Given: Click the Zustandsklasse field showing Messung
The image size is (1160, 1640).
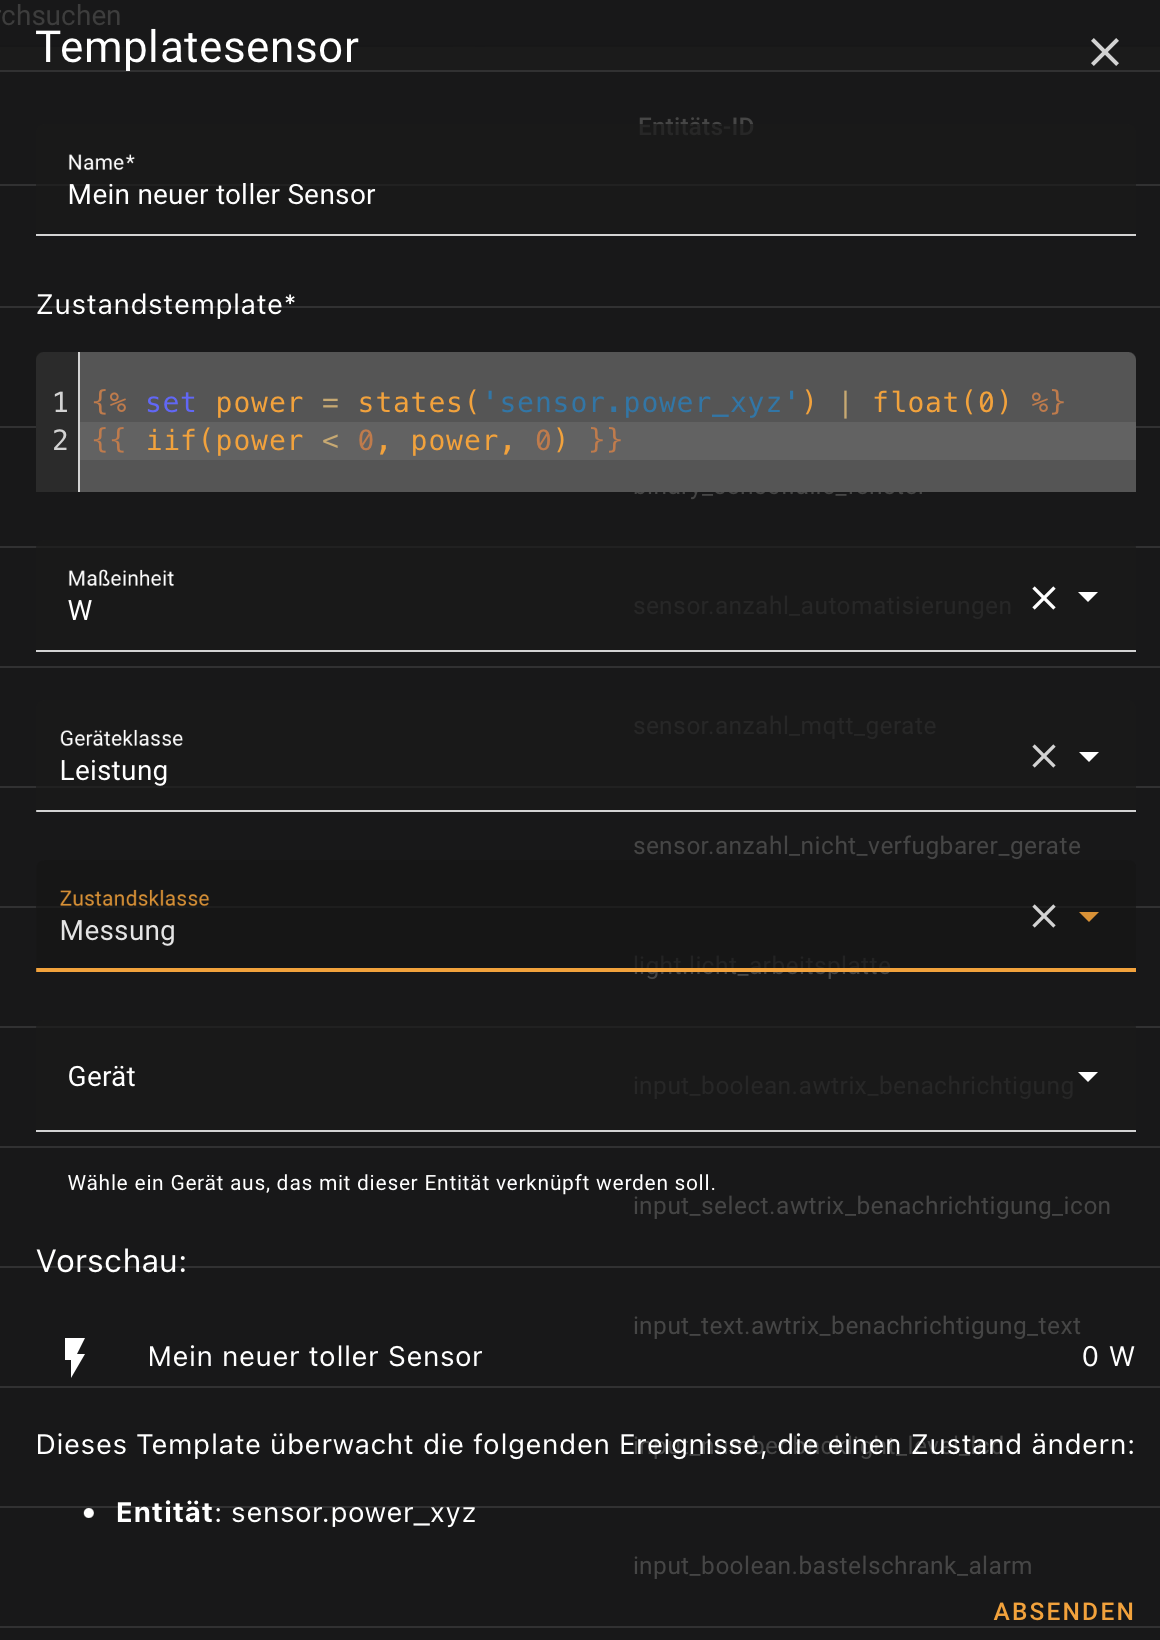Looking at the screenshot, I should pos(530,916).
